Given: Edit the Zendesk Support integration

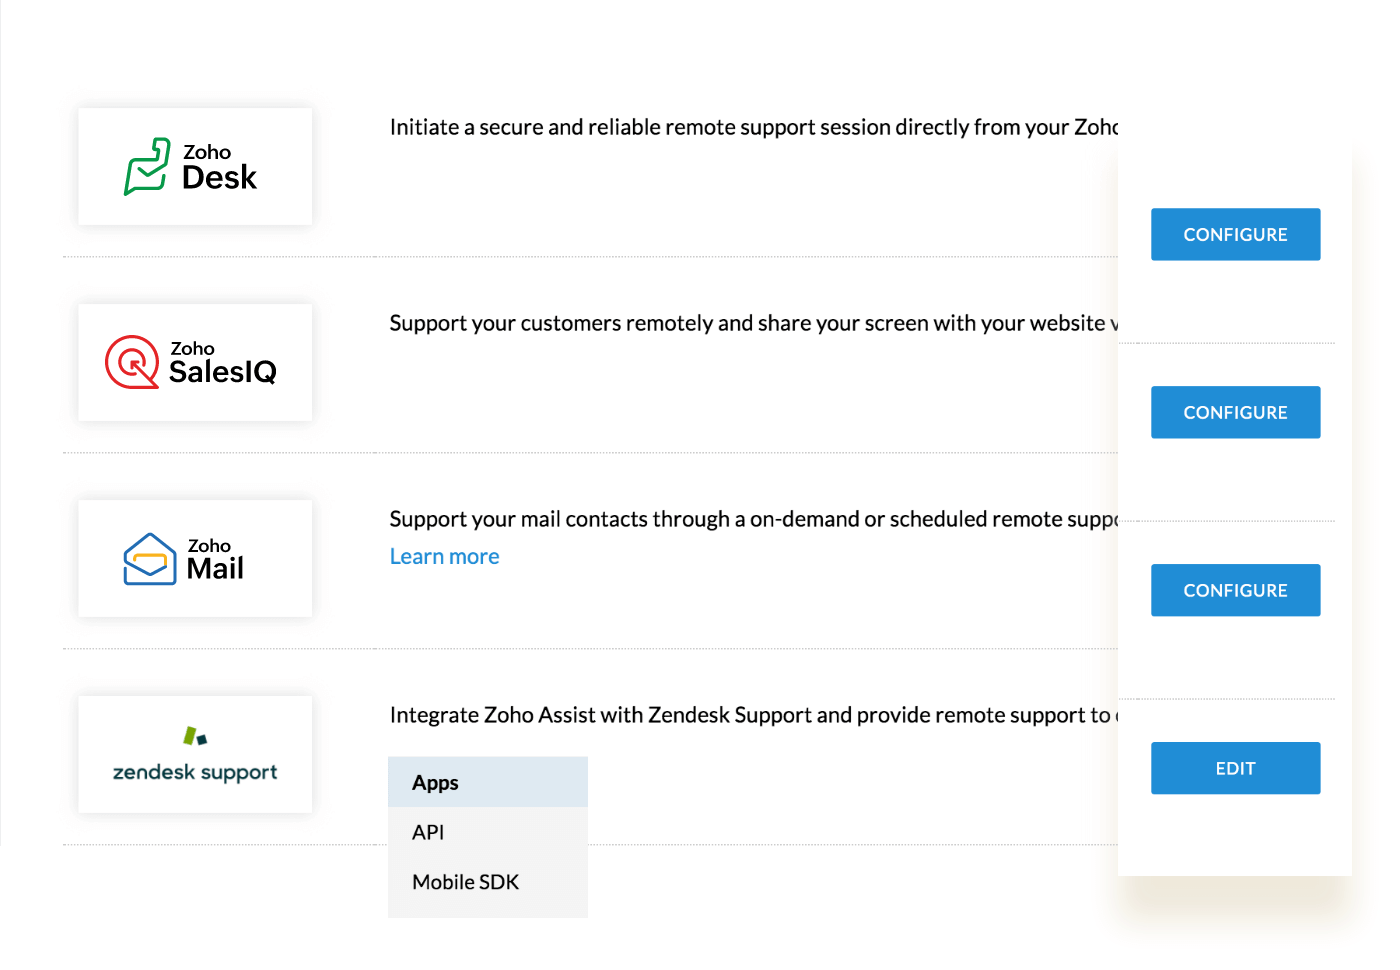Looking at the screenshot, I should coord(1236,768).
